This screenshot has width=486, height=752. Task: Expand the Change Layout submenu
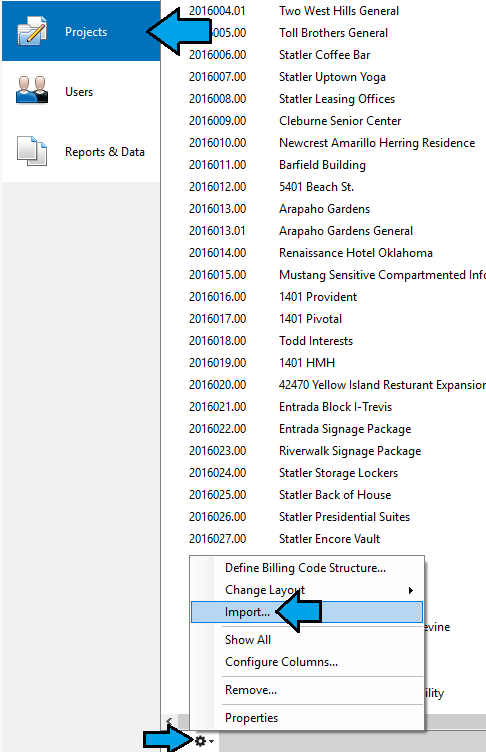[x=306, y=590]
